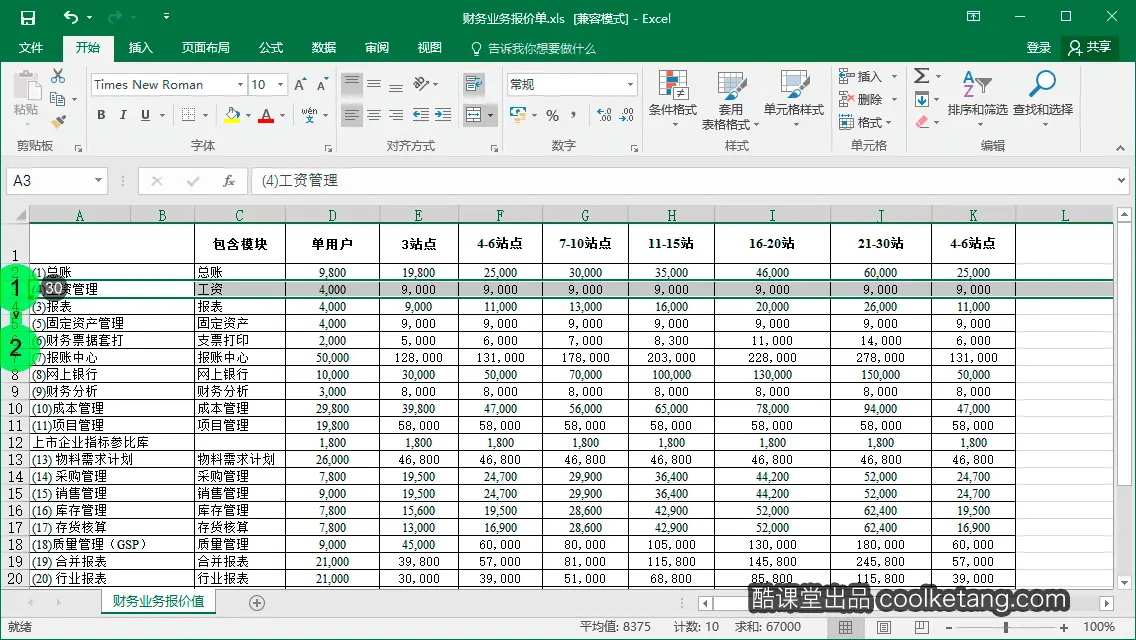The image size is (1136, 640).
Task: Toggle italic formatting
Action: pos(123,115)
